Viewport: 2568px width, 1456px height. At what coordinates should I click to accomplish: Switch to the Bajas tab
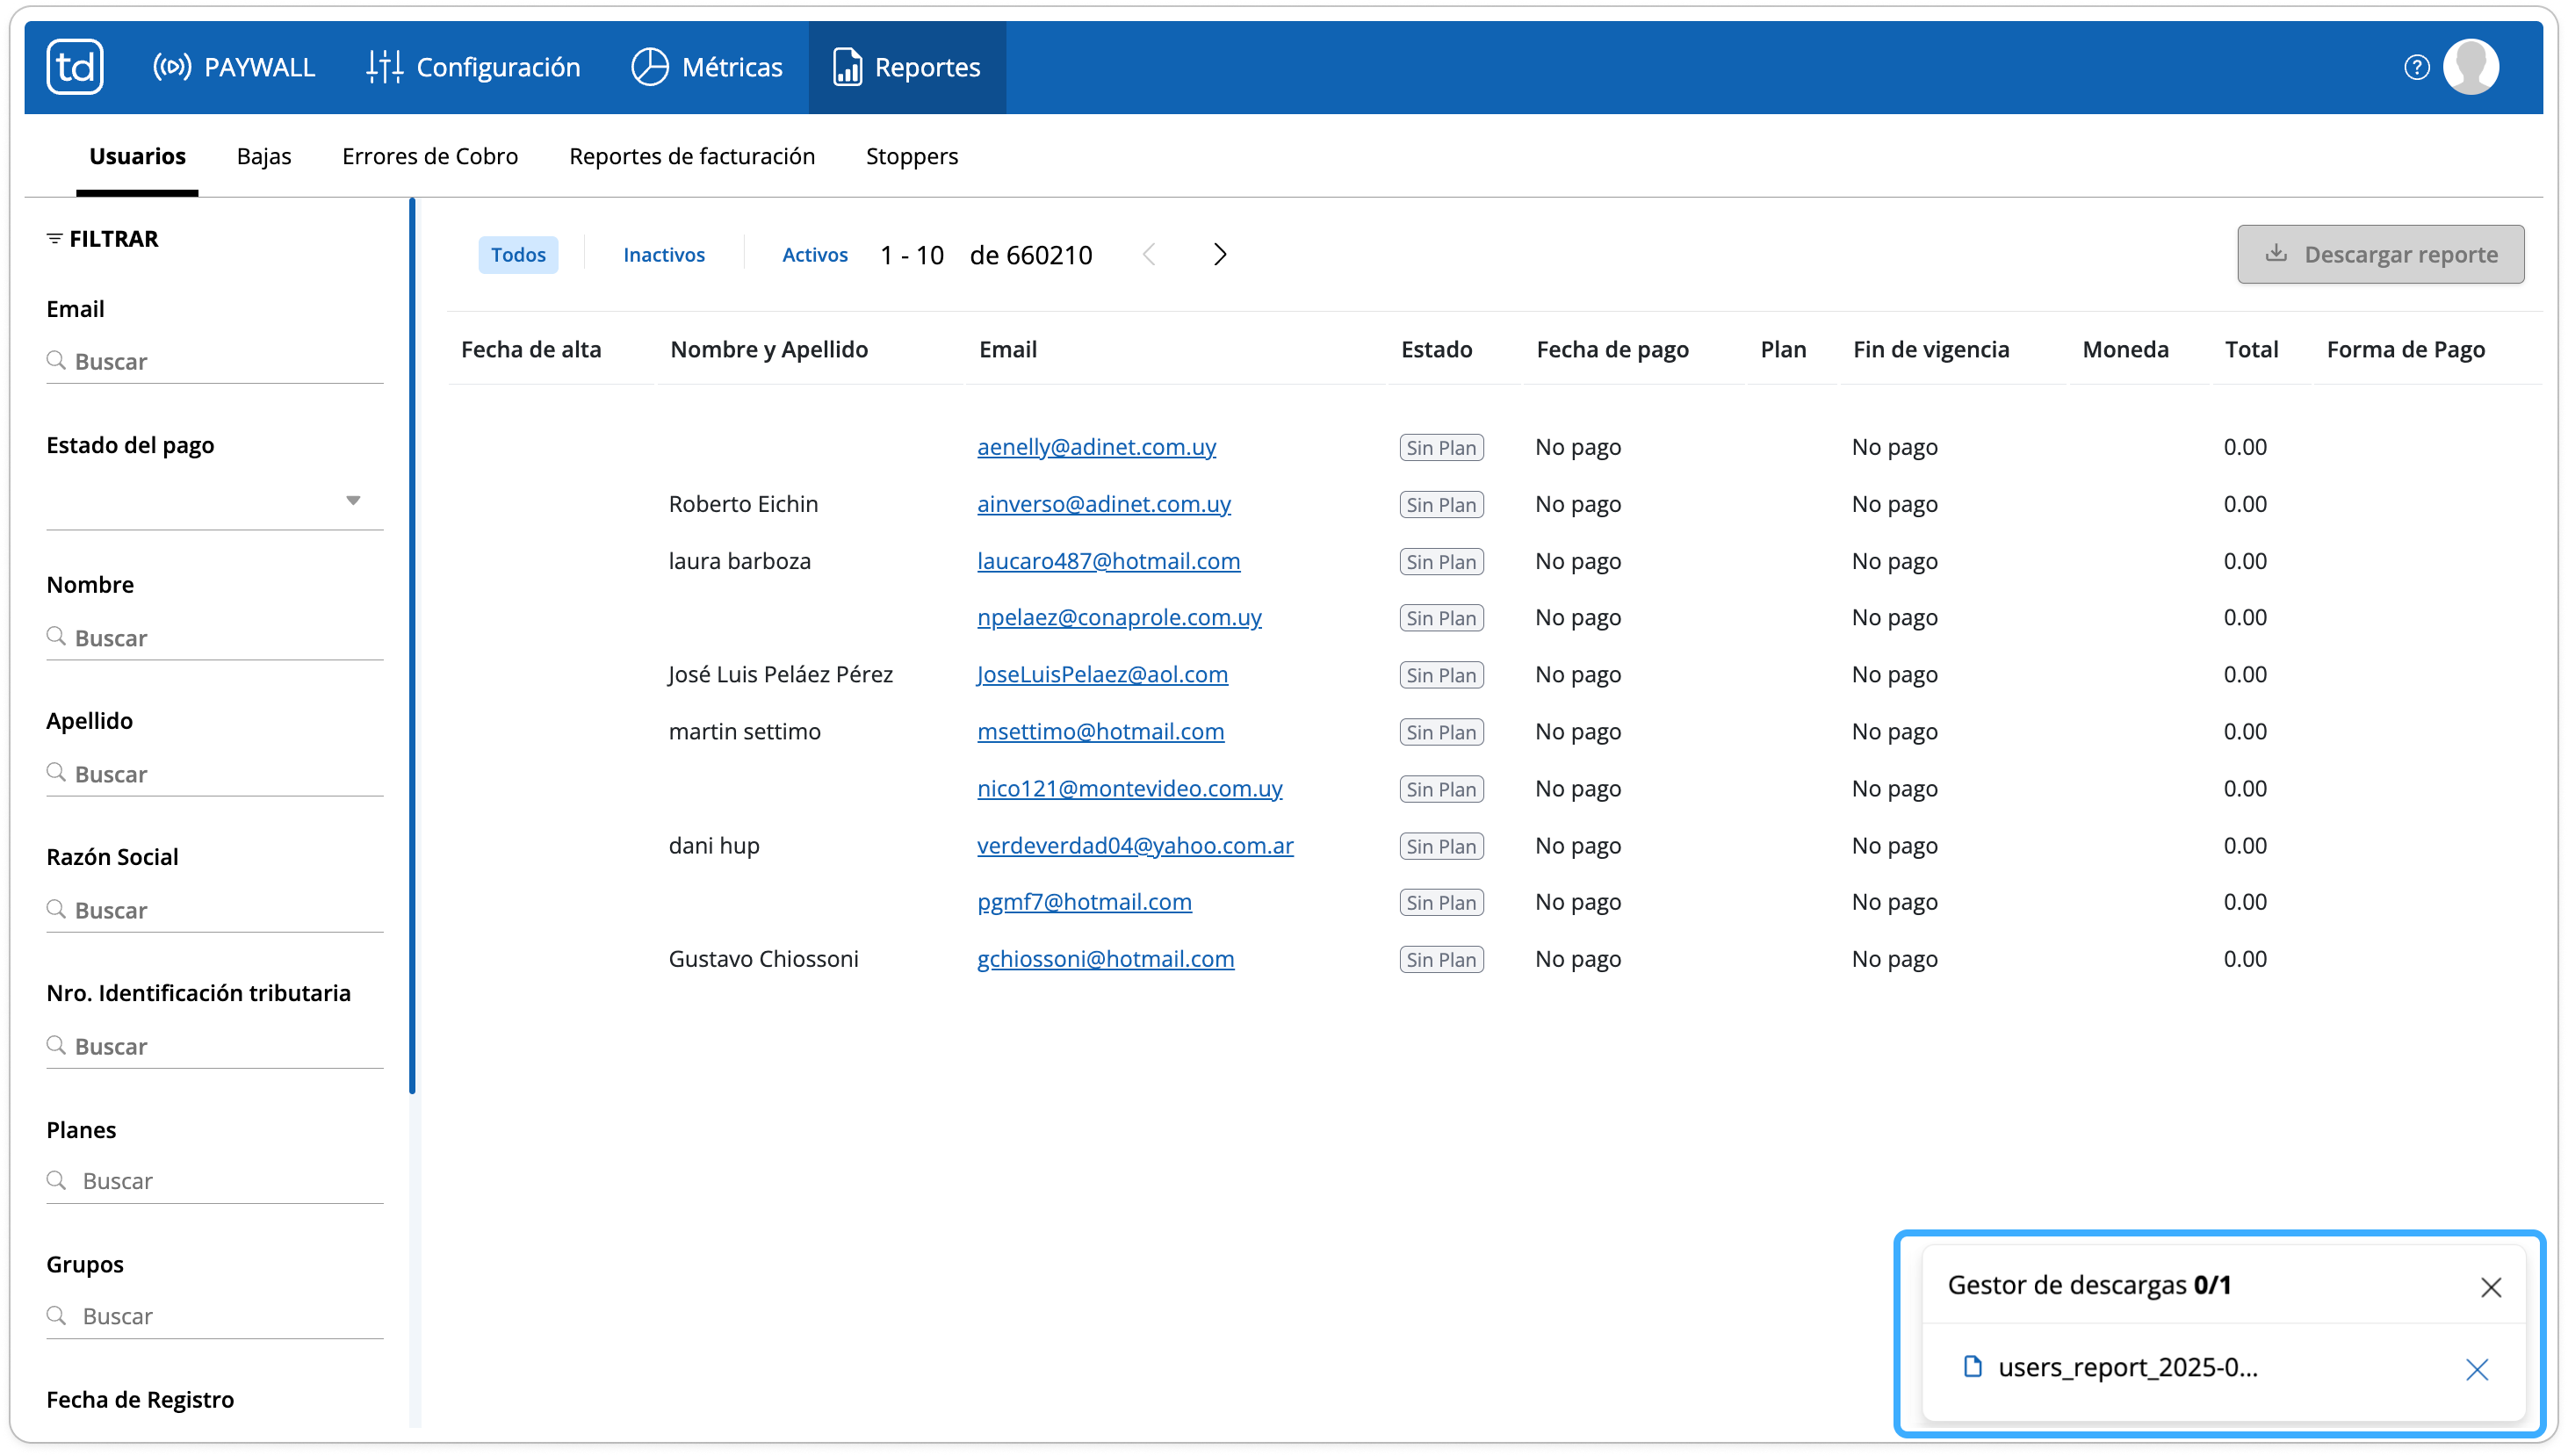tap(264, 156)
